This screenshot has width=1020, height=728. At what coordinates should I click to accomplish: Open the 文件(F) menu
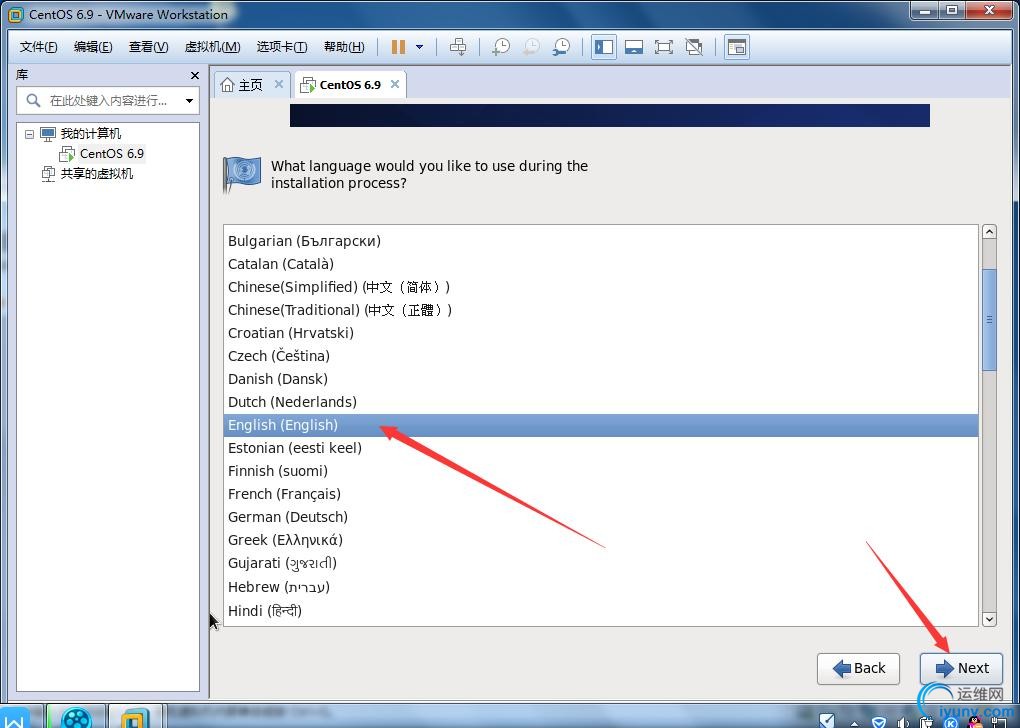point(38,47)
